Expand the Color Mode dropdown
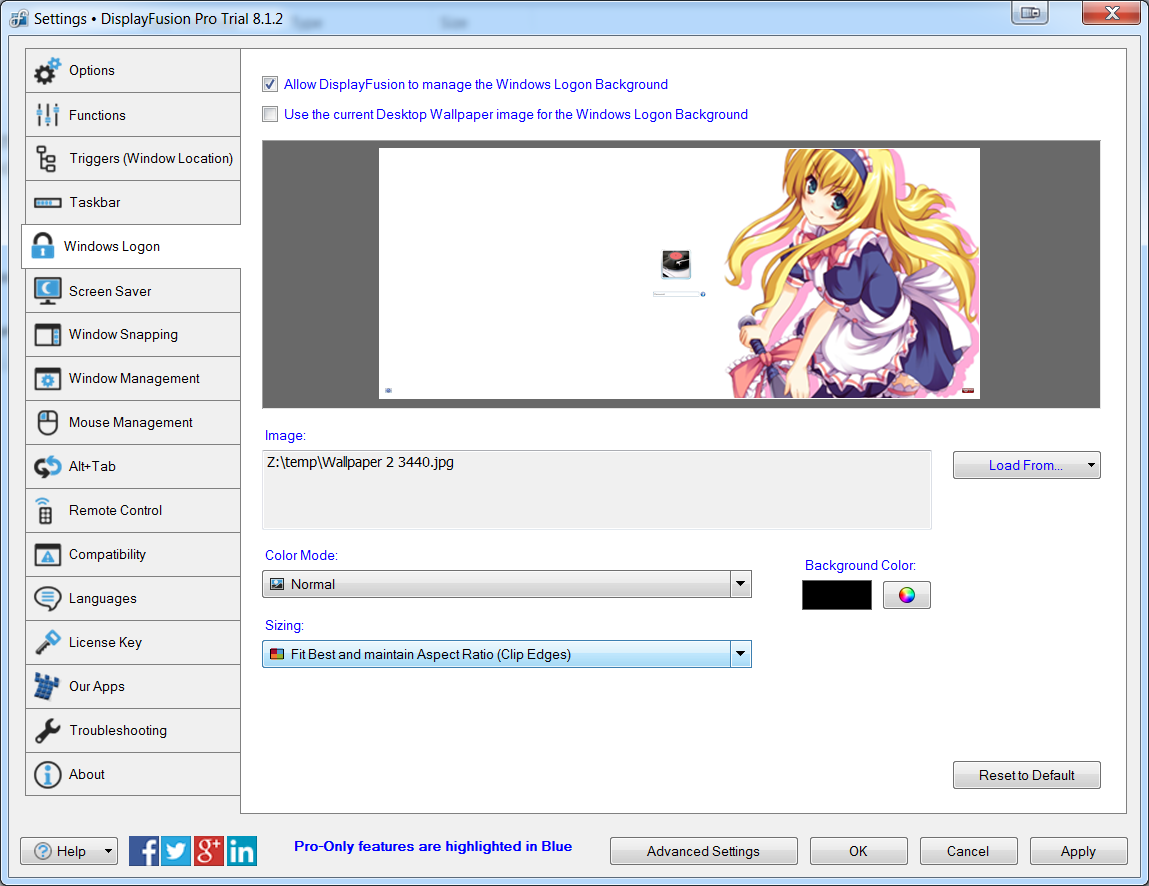 click(740, 584)
